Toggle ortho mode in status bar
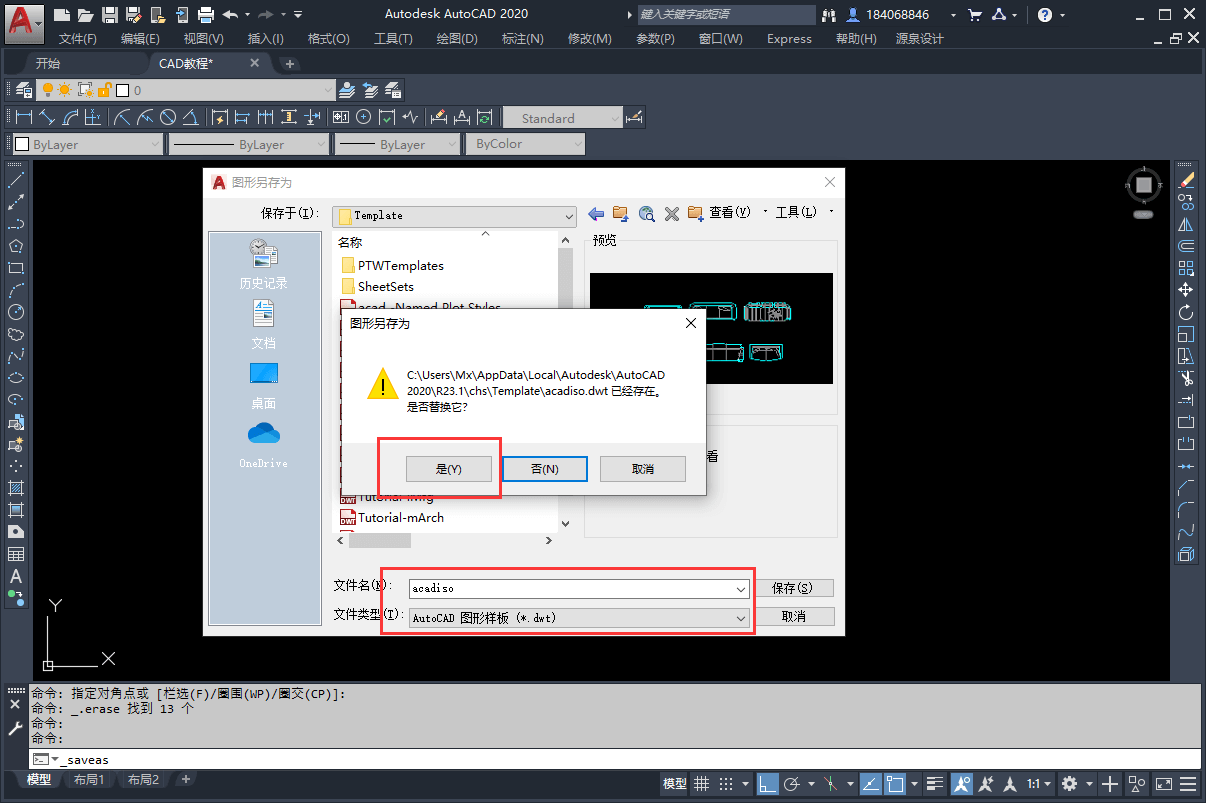 [x=766, y=784]
